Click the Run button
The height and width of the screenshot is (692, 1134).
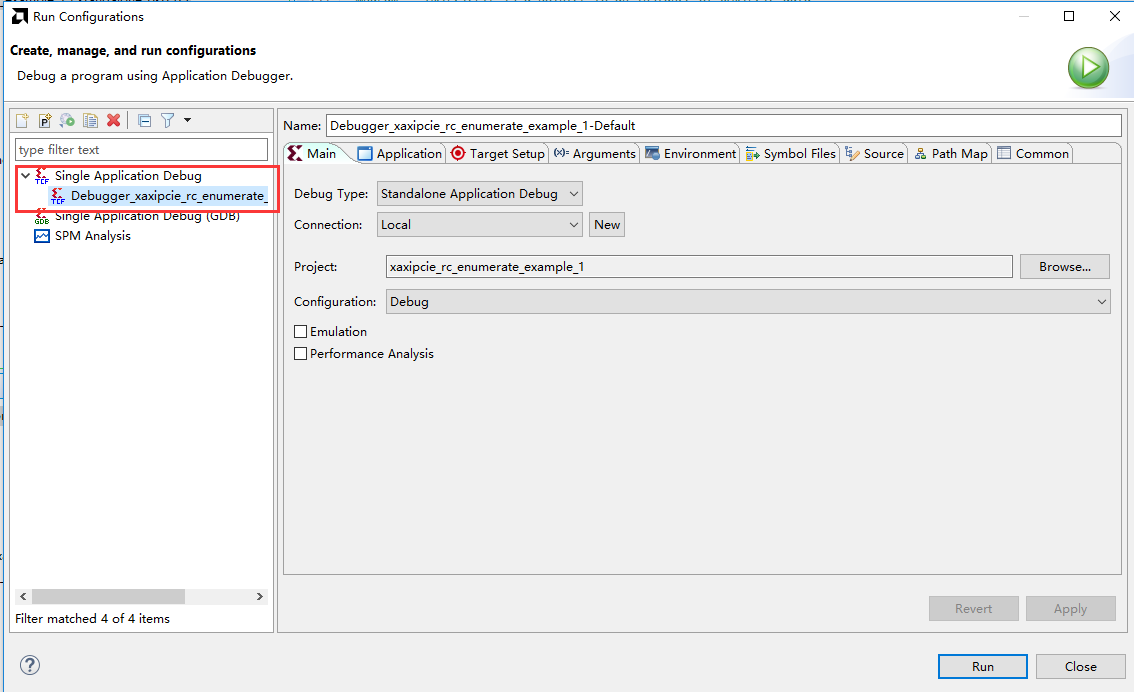point(983,667)
